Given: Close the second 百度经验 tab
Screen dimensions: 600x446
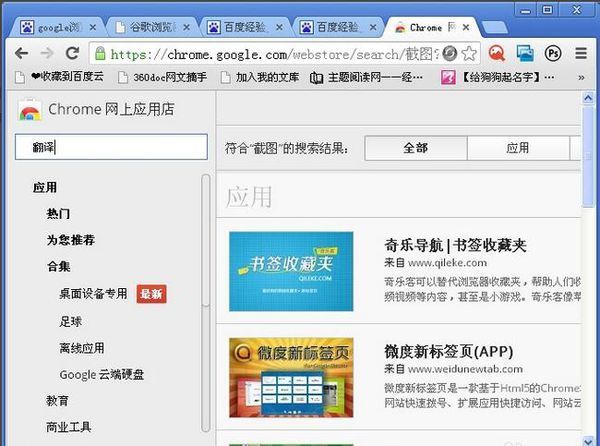Looking at the screenshot, I should 373,28.
